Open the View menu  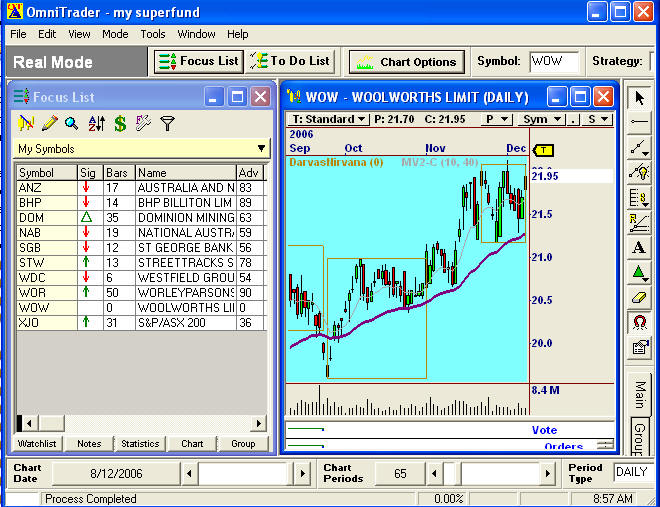click(x=79, y=34)
